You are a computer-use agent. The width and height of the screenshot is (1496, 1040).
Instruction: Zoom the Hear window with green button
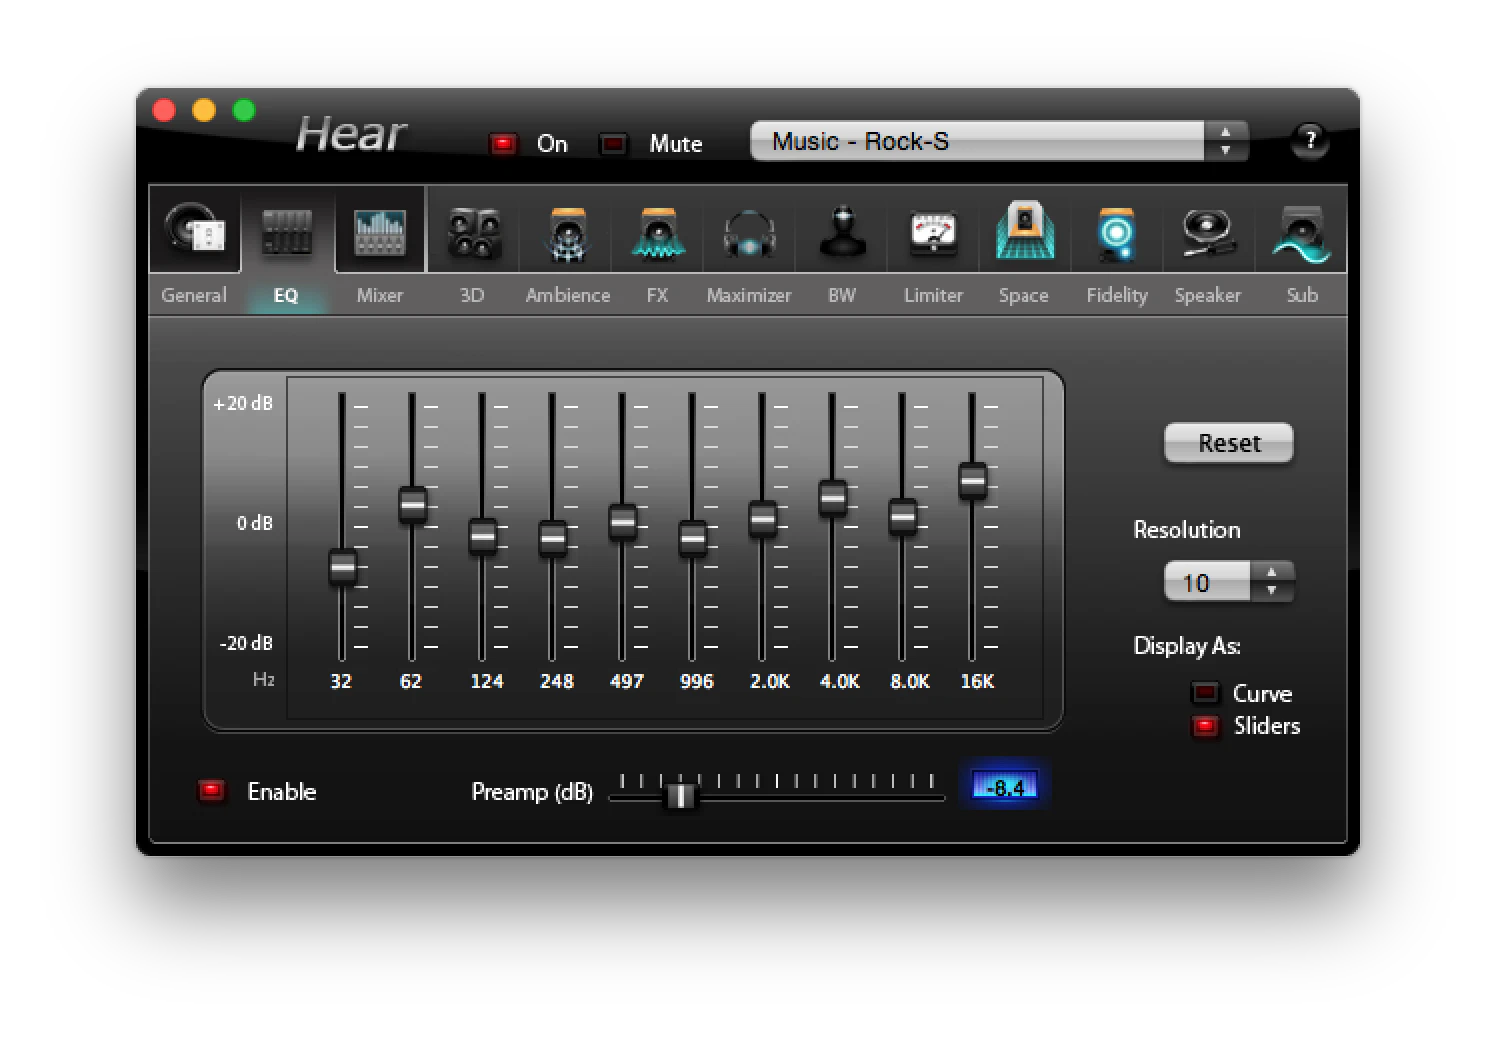click(244, 110)
